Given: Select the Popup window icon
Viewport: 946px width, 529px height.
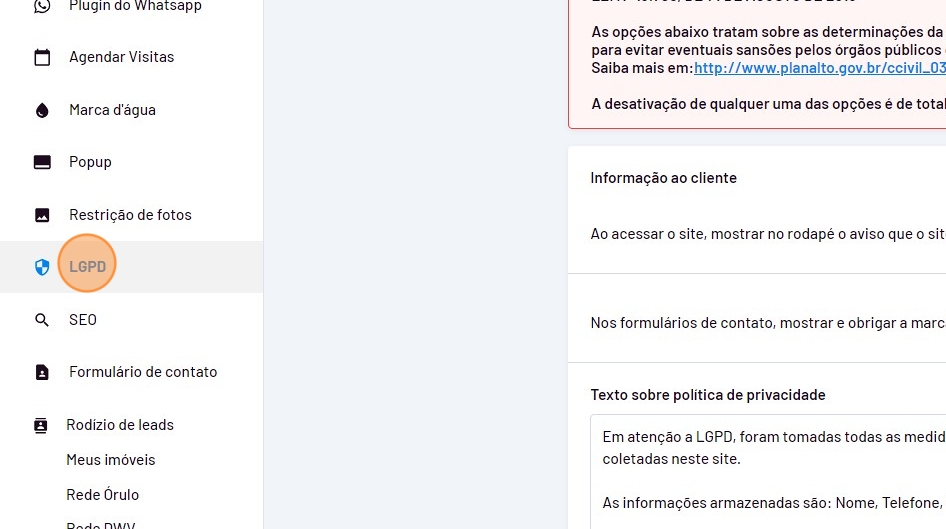Looking at the screenshot, I should click(x=42, y=162).
